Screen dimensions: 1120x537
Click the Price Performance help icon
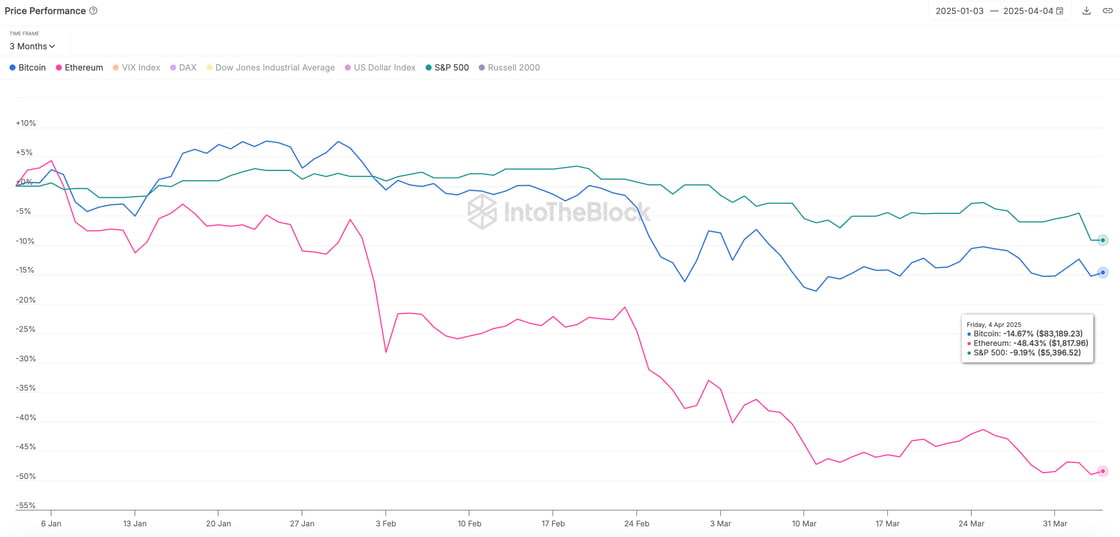pos(94,11)
